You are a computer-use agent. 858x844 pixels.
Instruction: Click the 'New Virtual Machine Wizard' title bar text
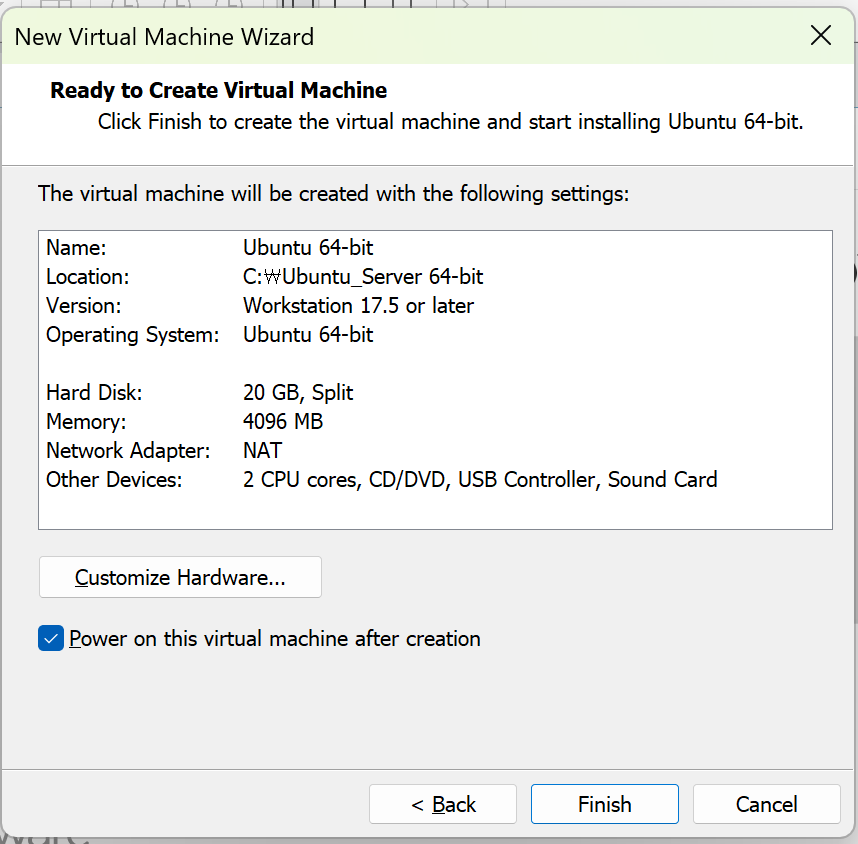(x=164, y=37)
